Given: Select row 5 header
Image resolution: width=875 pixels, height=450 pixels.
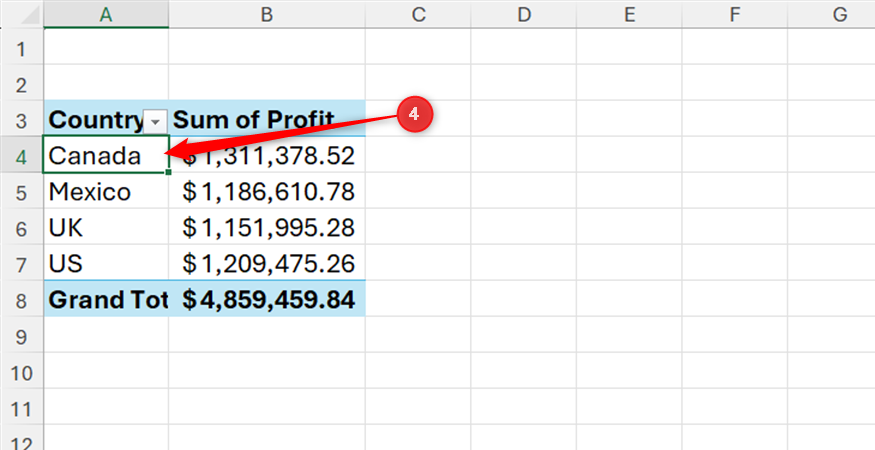Looking at the screenshot, I should 21,191.
